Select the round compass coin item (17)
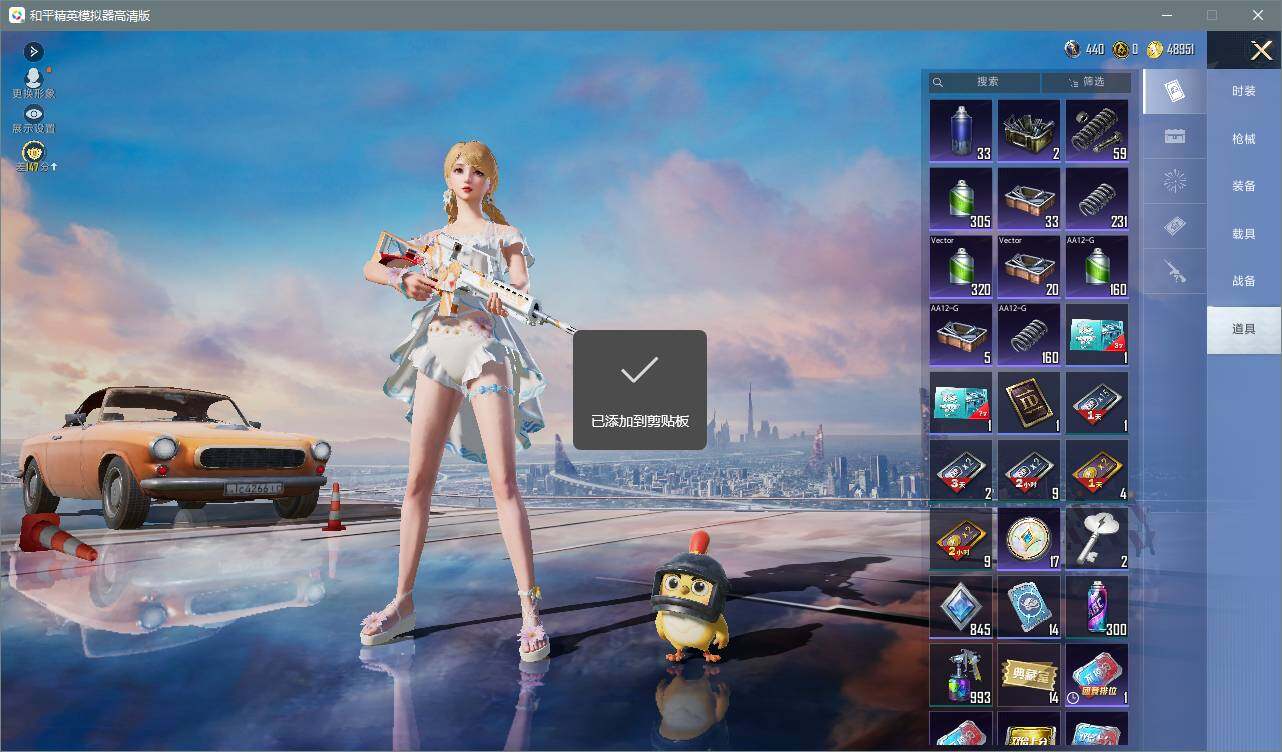 [1029, 539]
